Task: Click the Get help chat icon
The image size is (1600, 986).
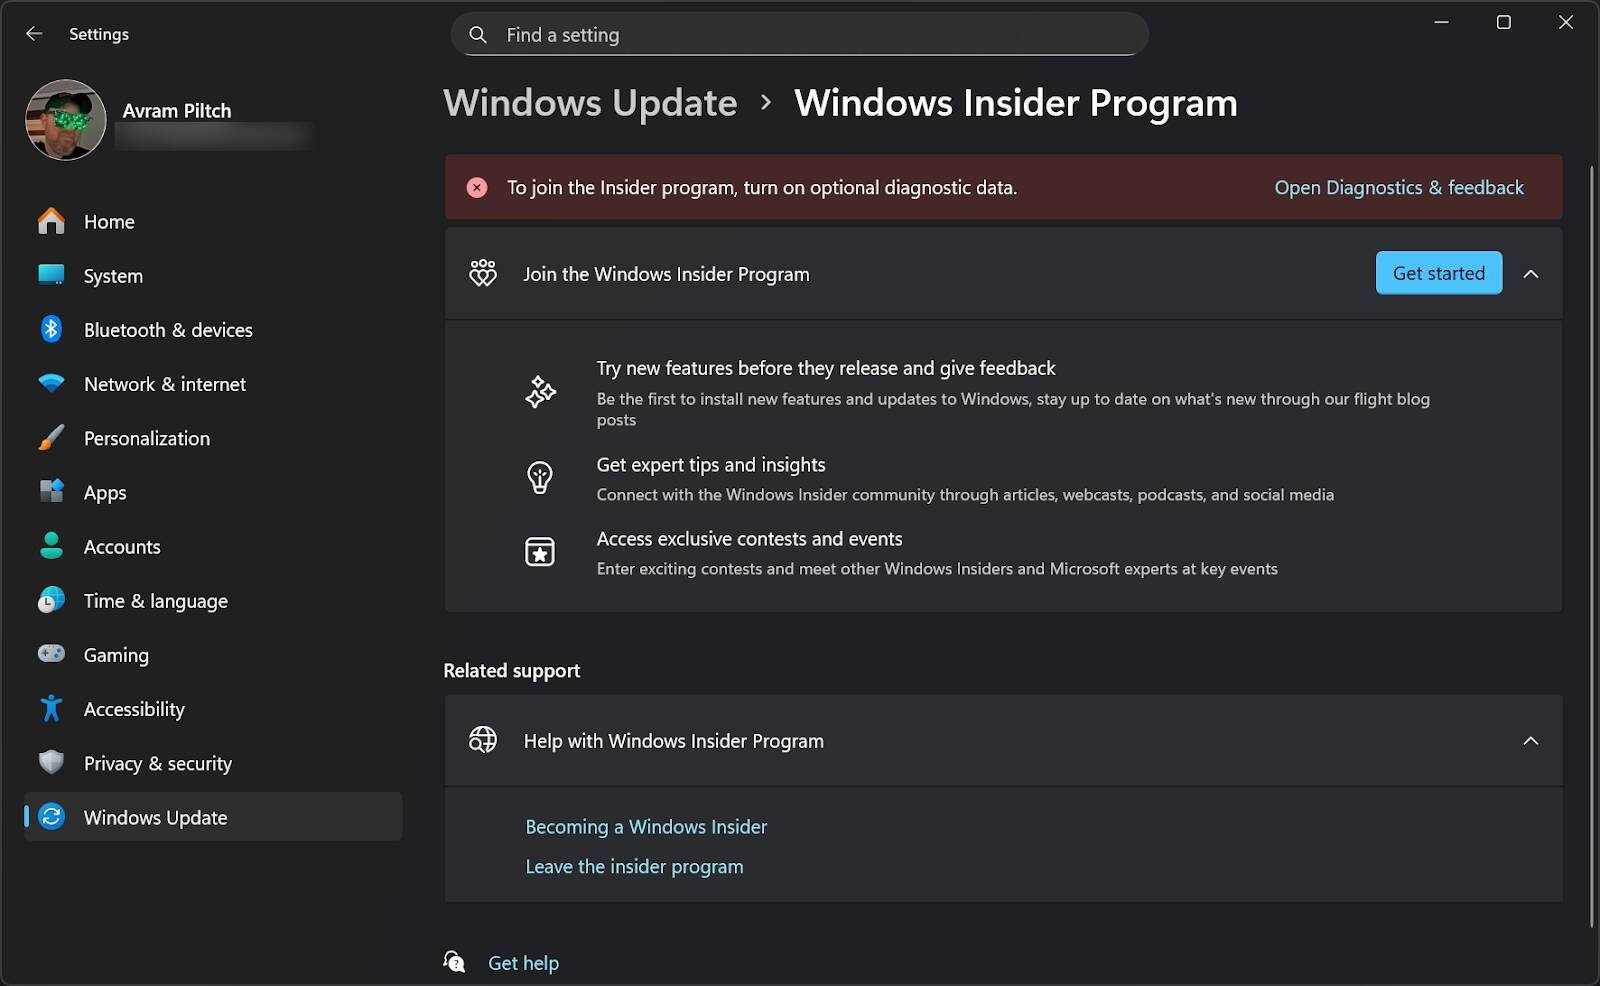Action: coord(454,962)
